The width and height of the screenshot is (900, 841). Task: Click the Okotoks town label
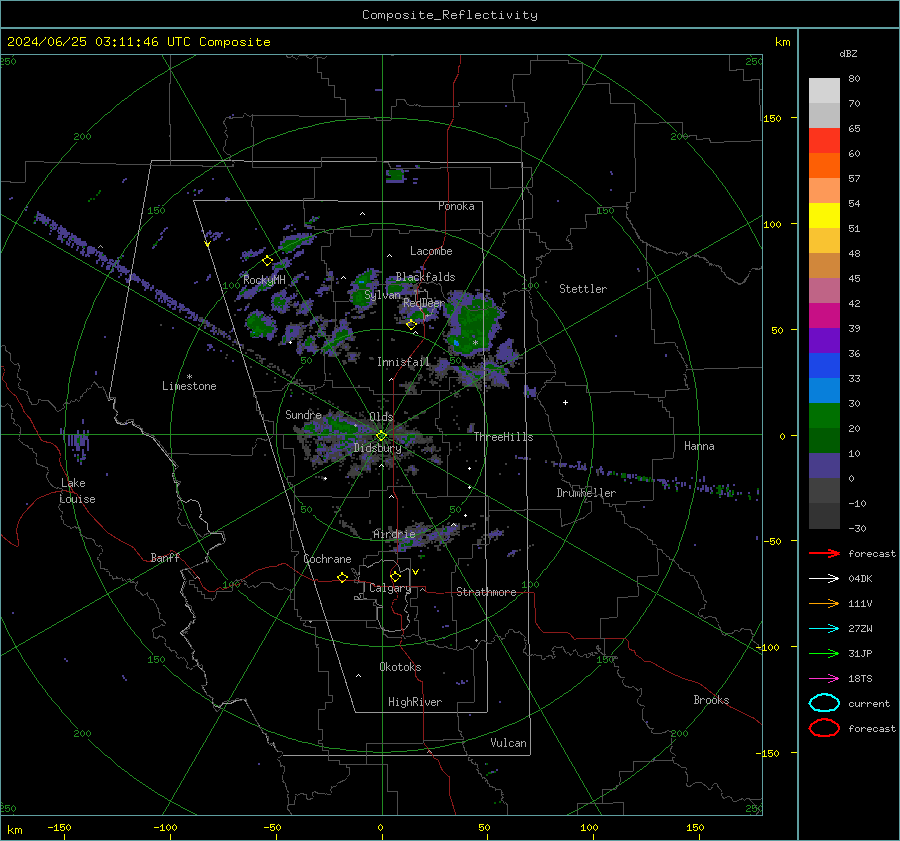pyautogui.click(x=400, y=667)
